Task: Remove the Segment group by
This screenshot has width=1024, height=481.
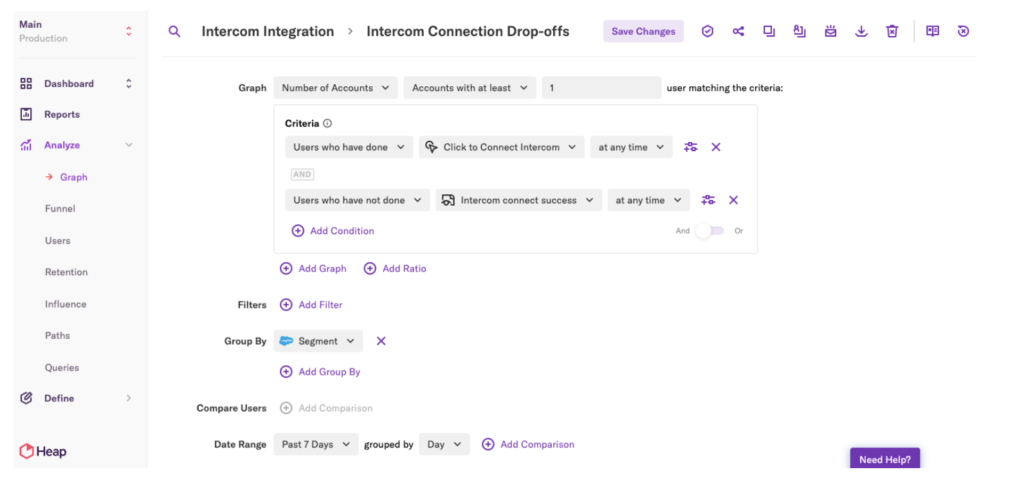Action: [381, 341]
